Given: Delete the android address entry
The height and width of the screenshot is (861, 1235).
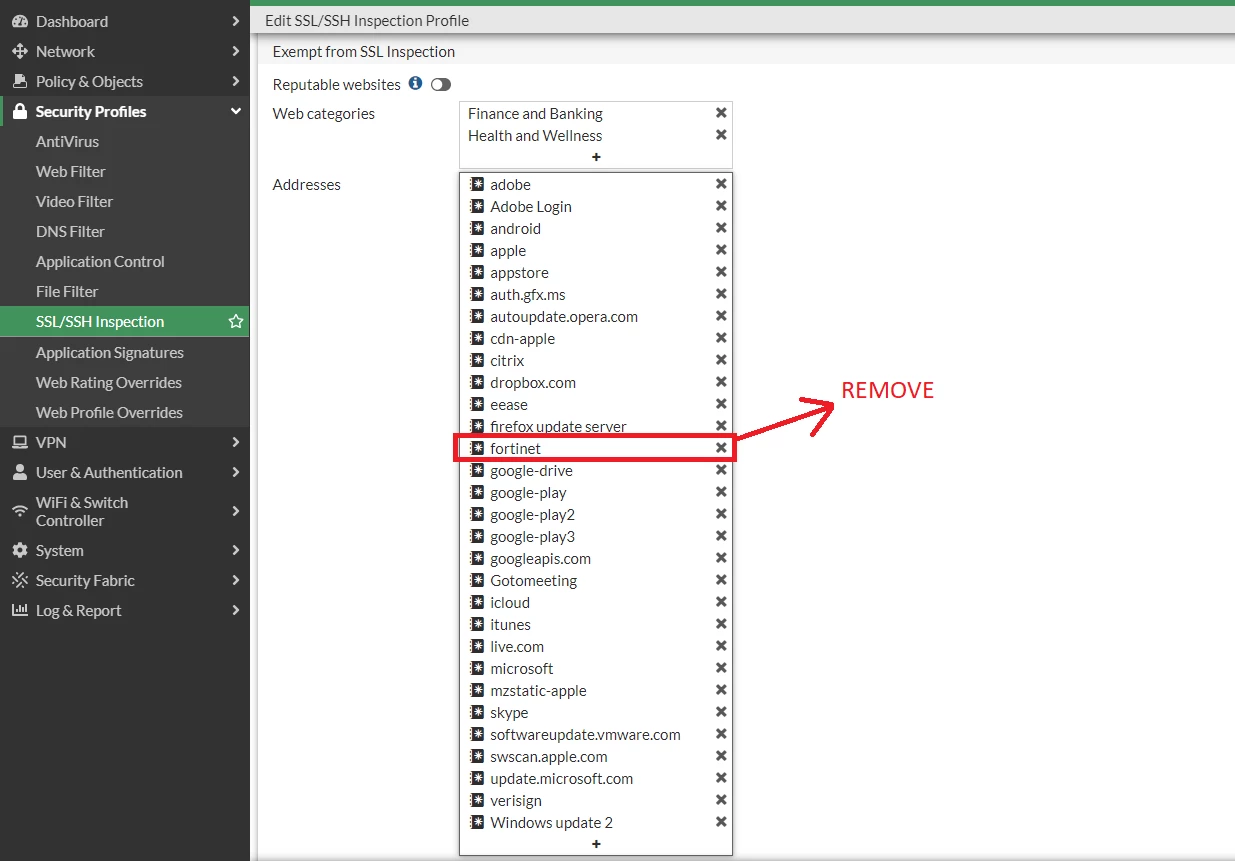Looking at the screenshot, I should 721,228.
